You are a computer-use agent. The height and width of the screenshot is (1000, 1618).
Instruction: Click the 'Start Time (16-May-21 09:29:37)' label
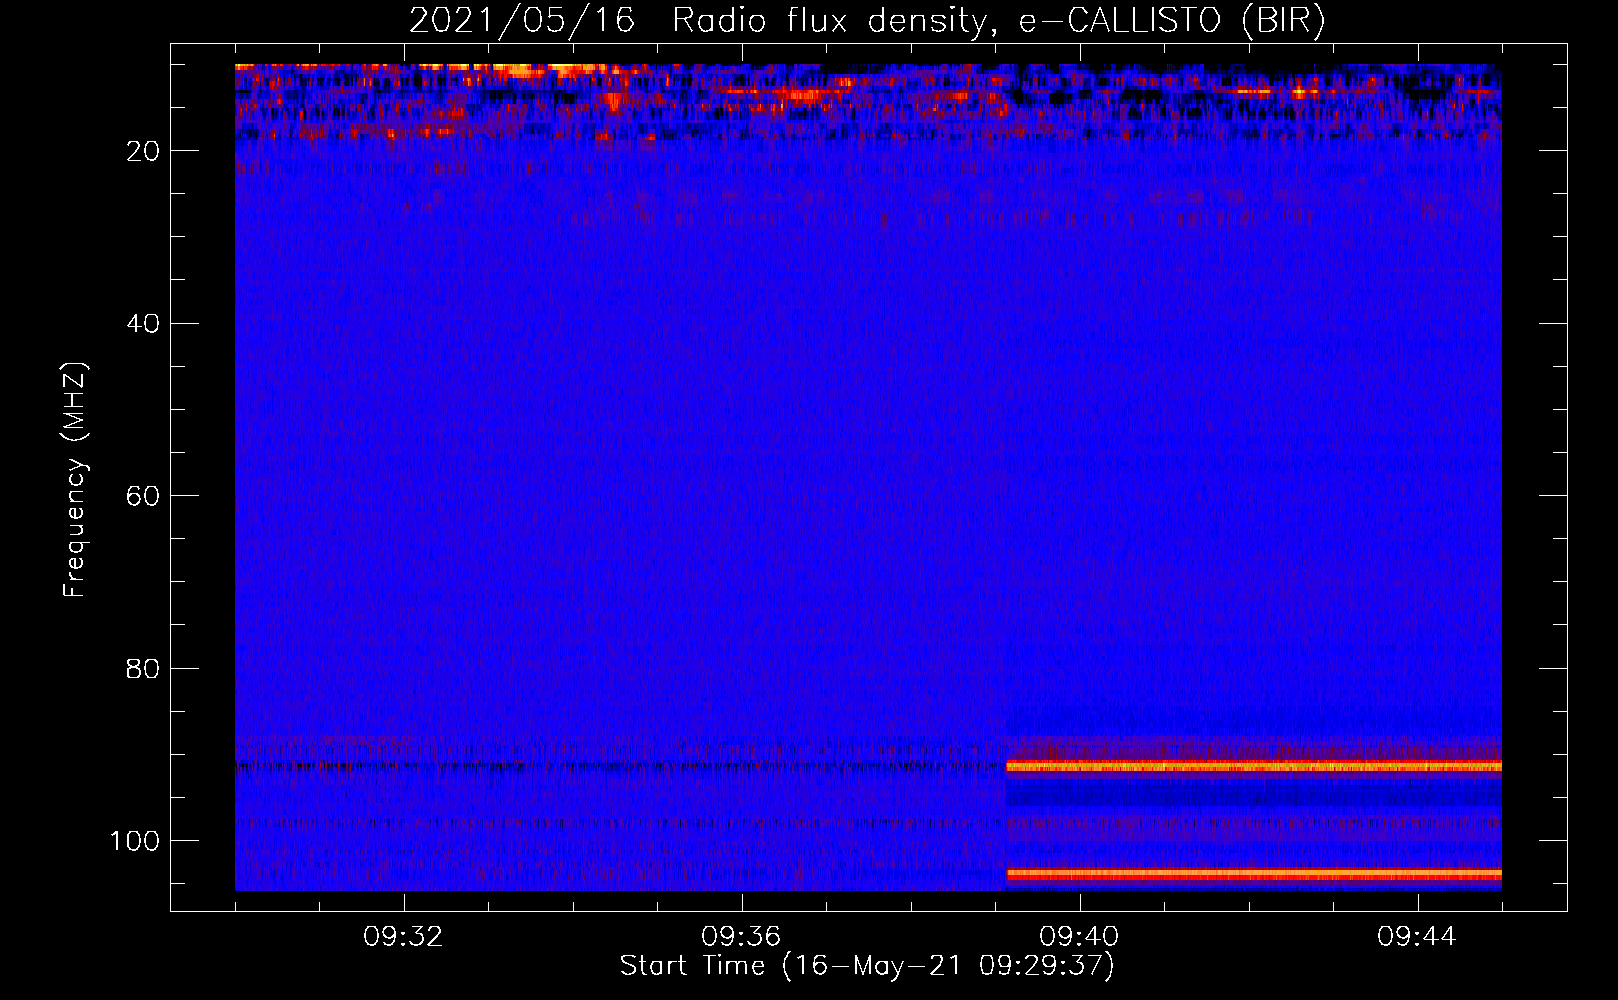point(867,966)
